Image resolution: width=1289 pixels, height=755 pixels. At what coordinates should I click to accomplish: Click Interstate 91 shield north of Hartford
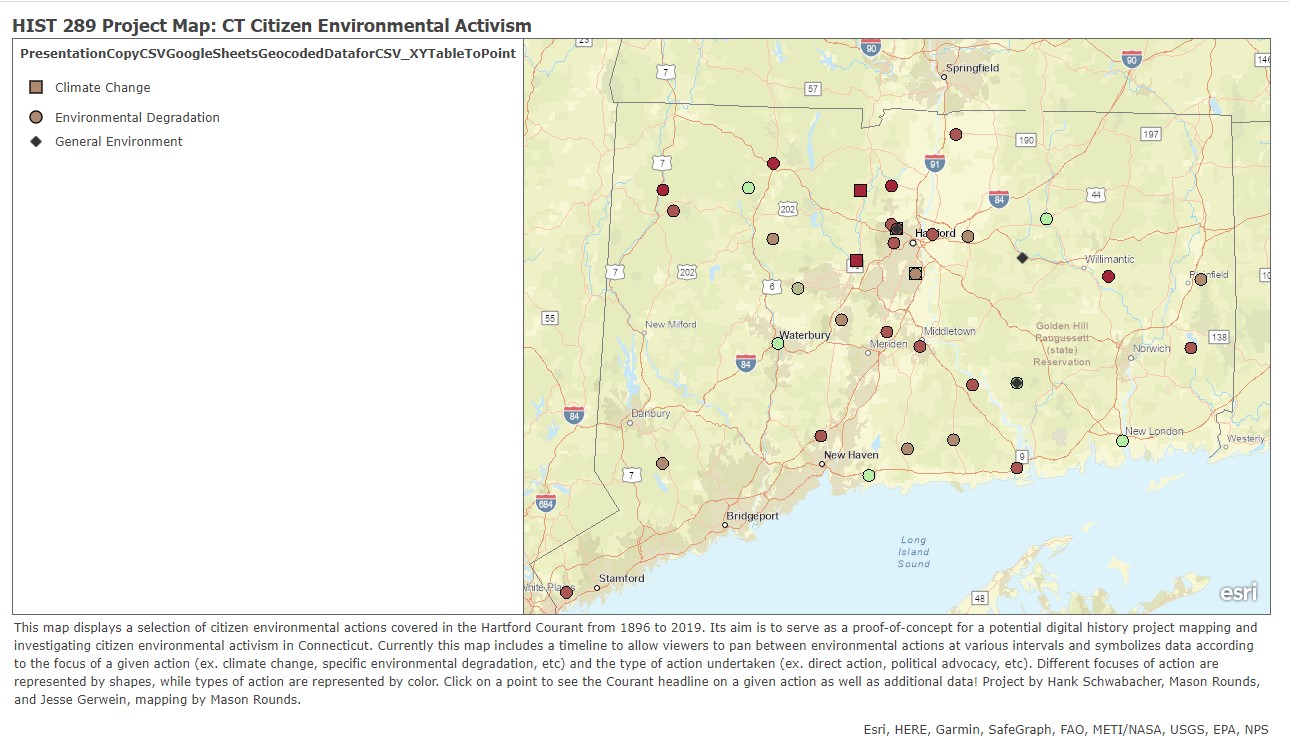[x=935, y=163]
